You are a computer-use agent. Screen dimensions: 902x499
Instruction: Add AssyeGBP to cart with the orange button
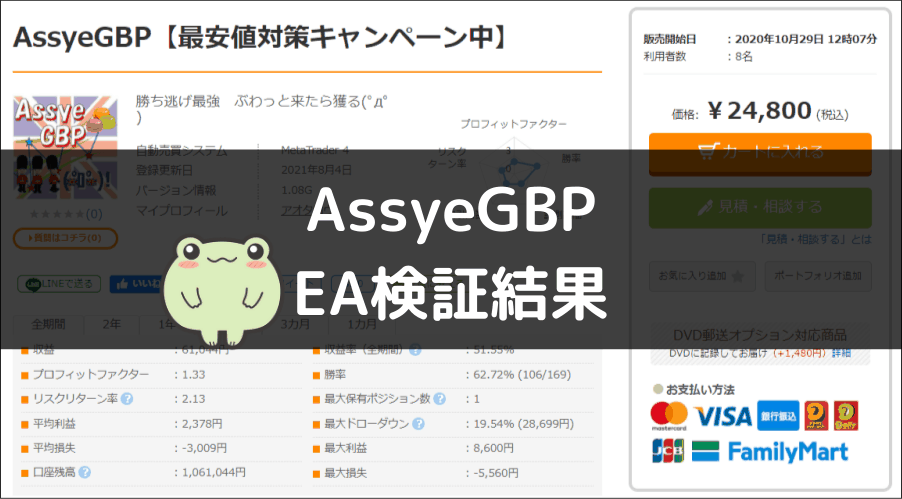[x=760, y=154]
